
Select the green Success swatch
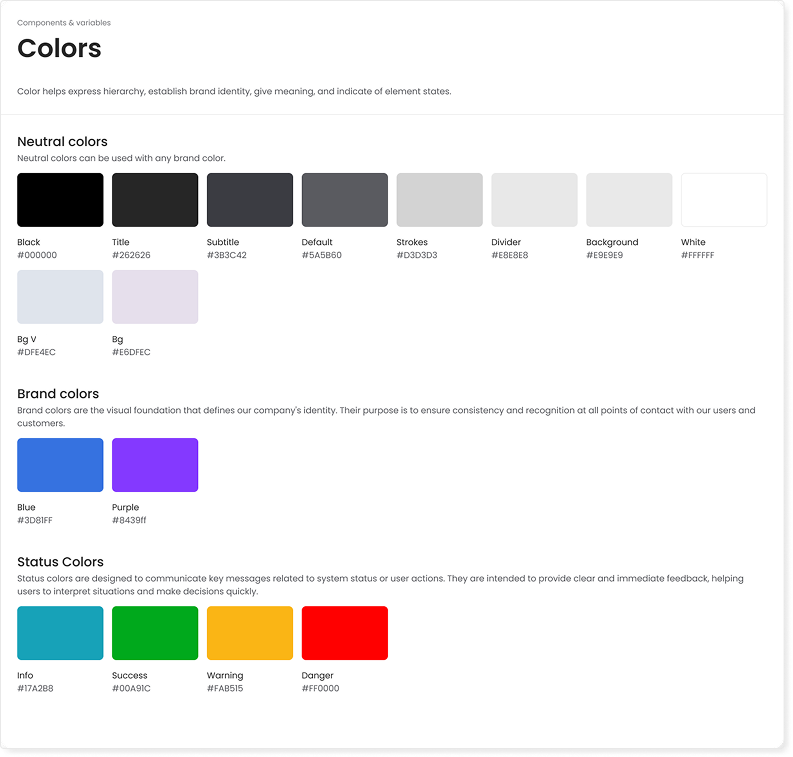pyautogui.click(x=155, y=633)
